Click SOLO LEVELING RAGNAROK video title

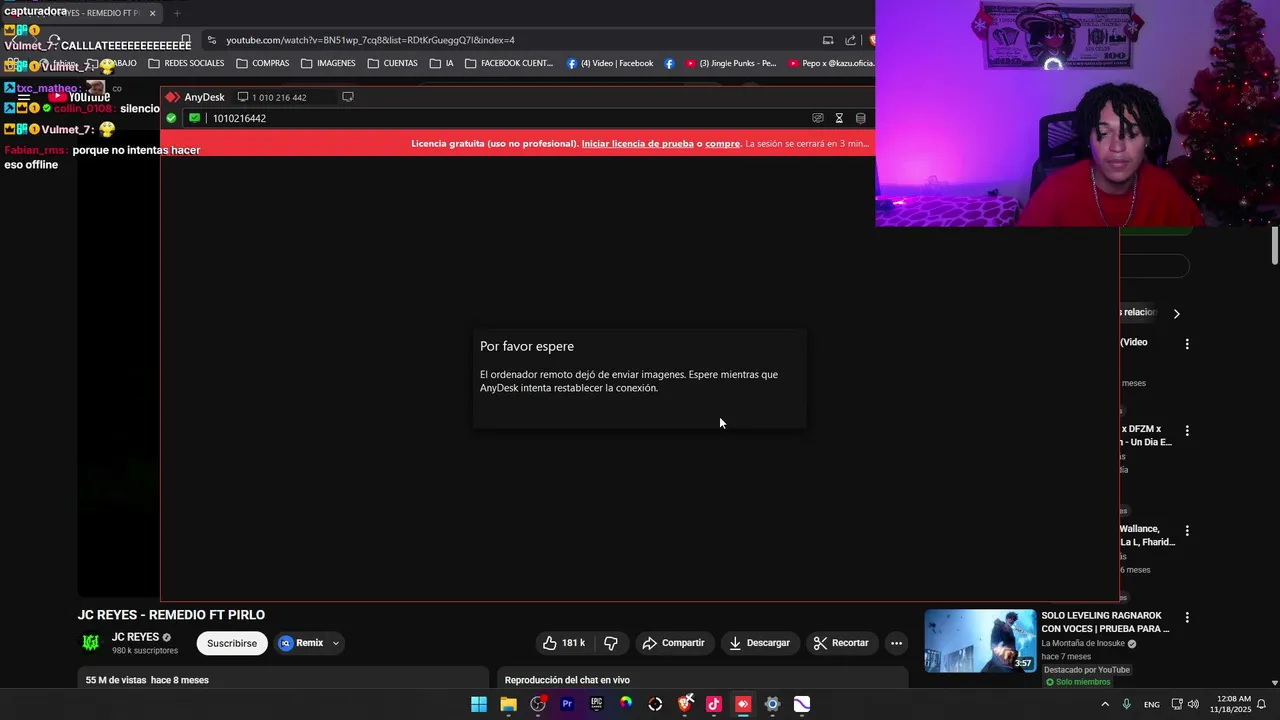(x=1105, y=622)
